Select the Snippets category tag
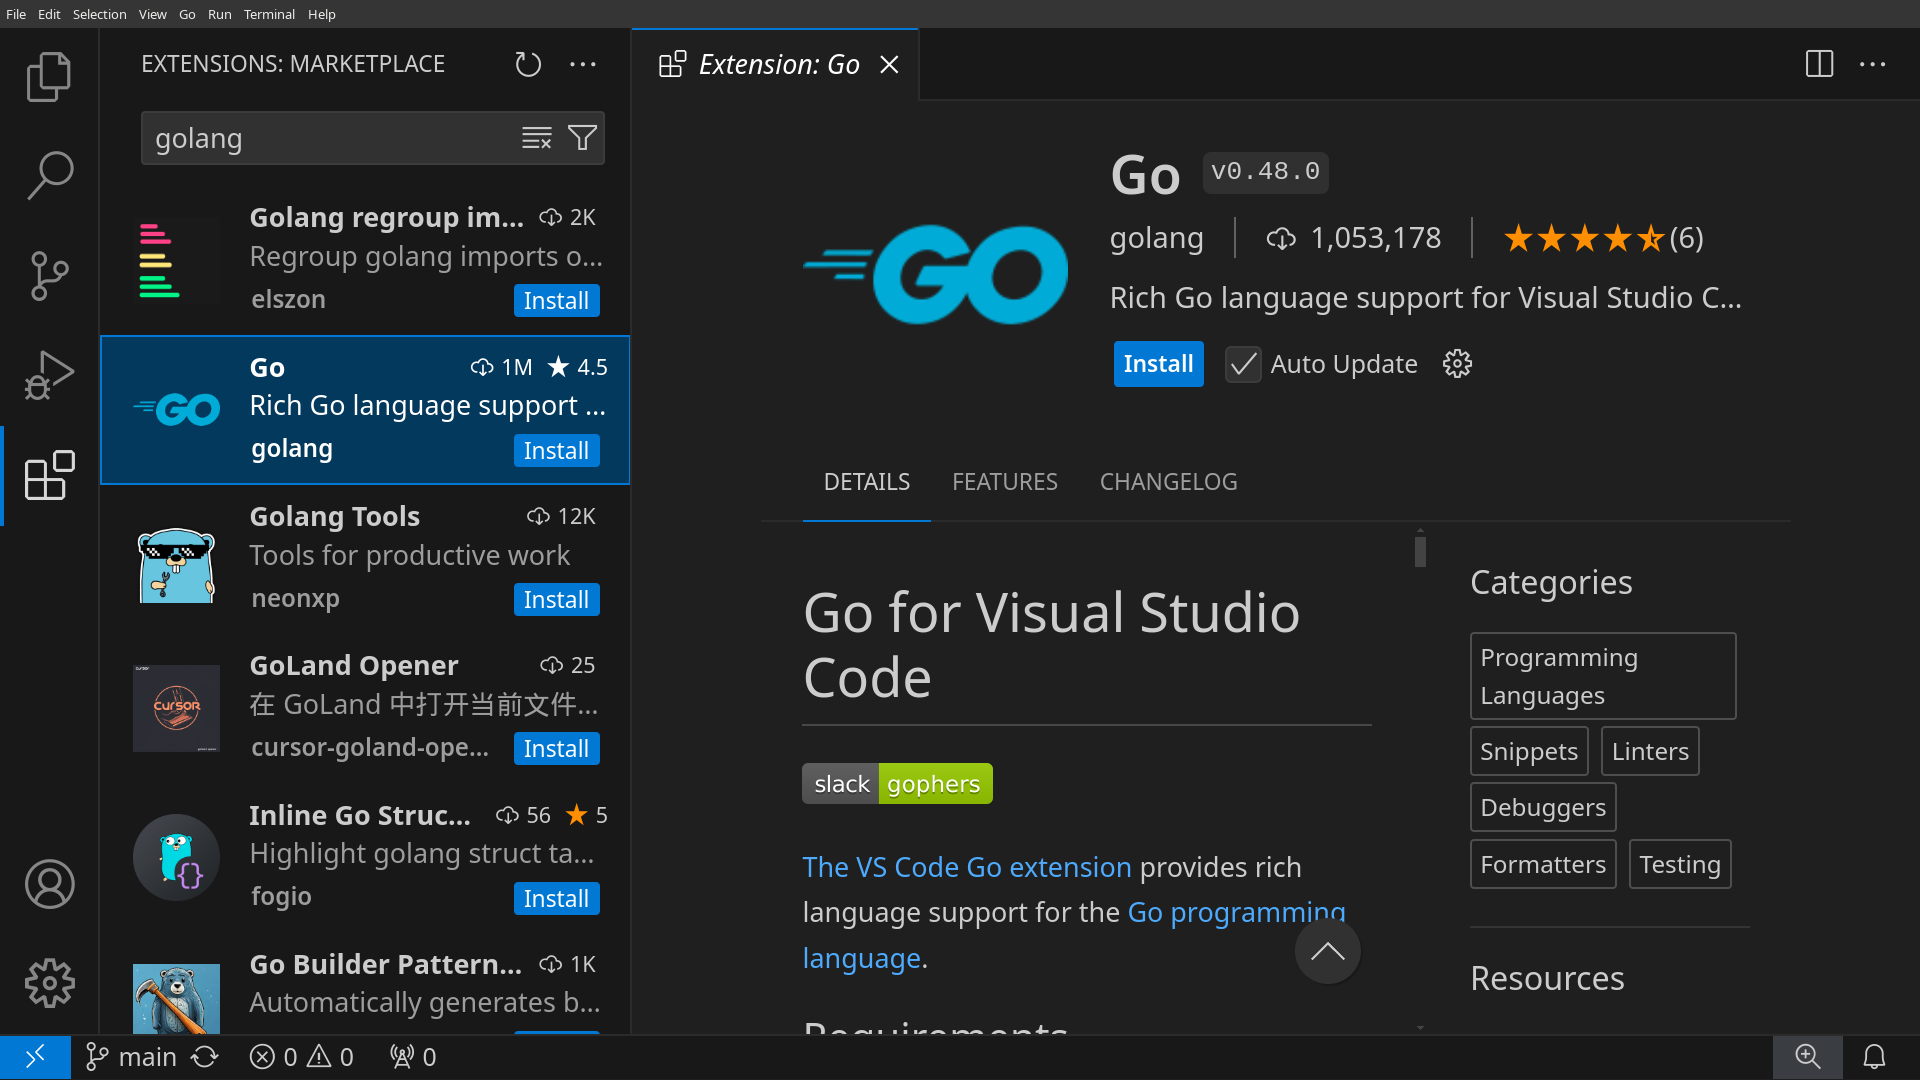 tap(1528, 751)
